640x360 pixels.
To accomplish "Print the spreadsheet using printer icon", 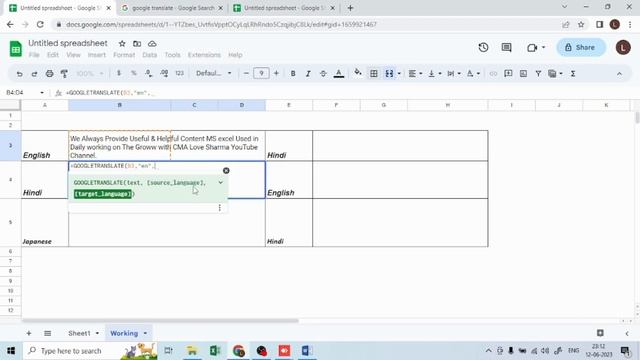I will point(49,73).
